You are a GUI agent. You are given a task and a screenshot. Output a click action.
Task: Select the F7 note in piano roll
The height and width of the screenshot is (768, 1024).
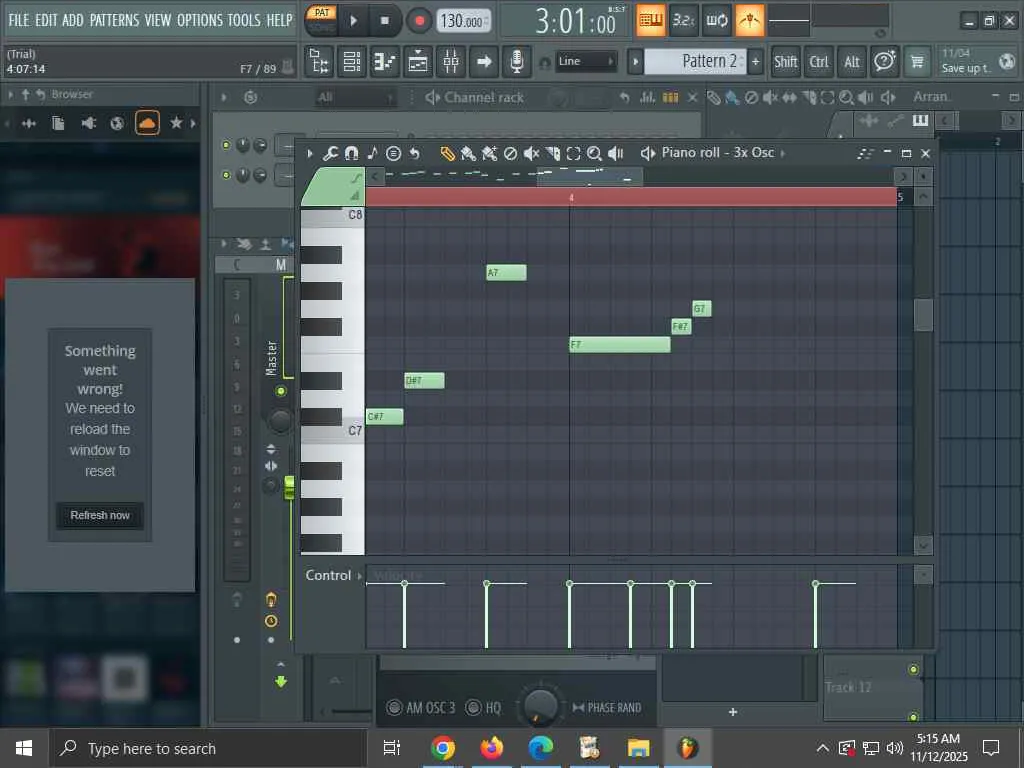tap(620, 344)
